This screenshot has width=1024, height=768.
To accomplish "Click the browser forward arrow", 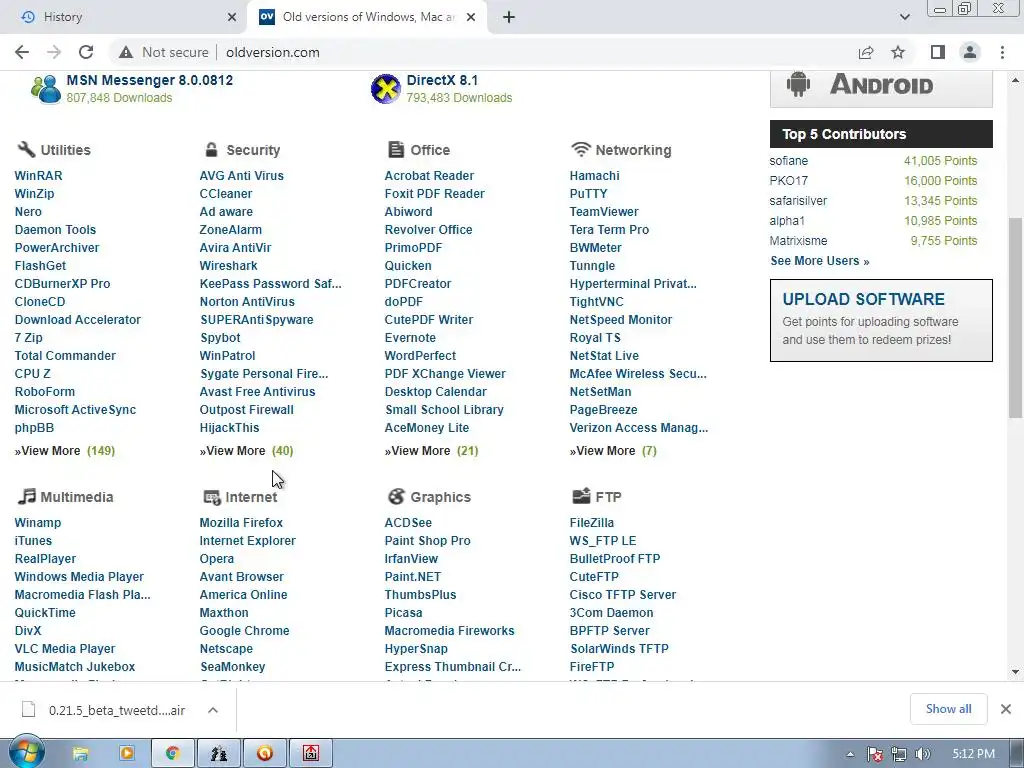I will point(54,52).
